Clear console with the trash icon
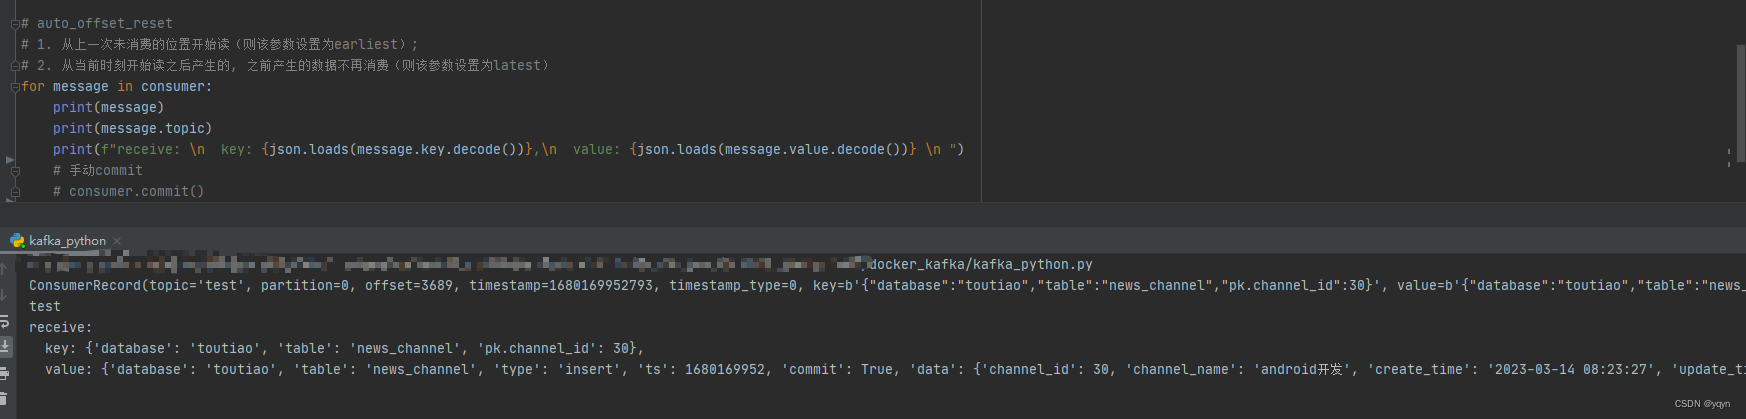This screenshot has height=419, width=1746. [x=4, y=398]
